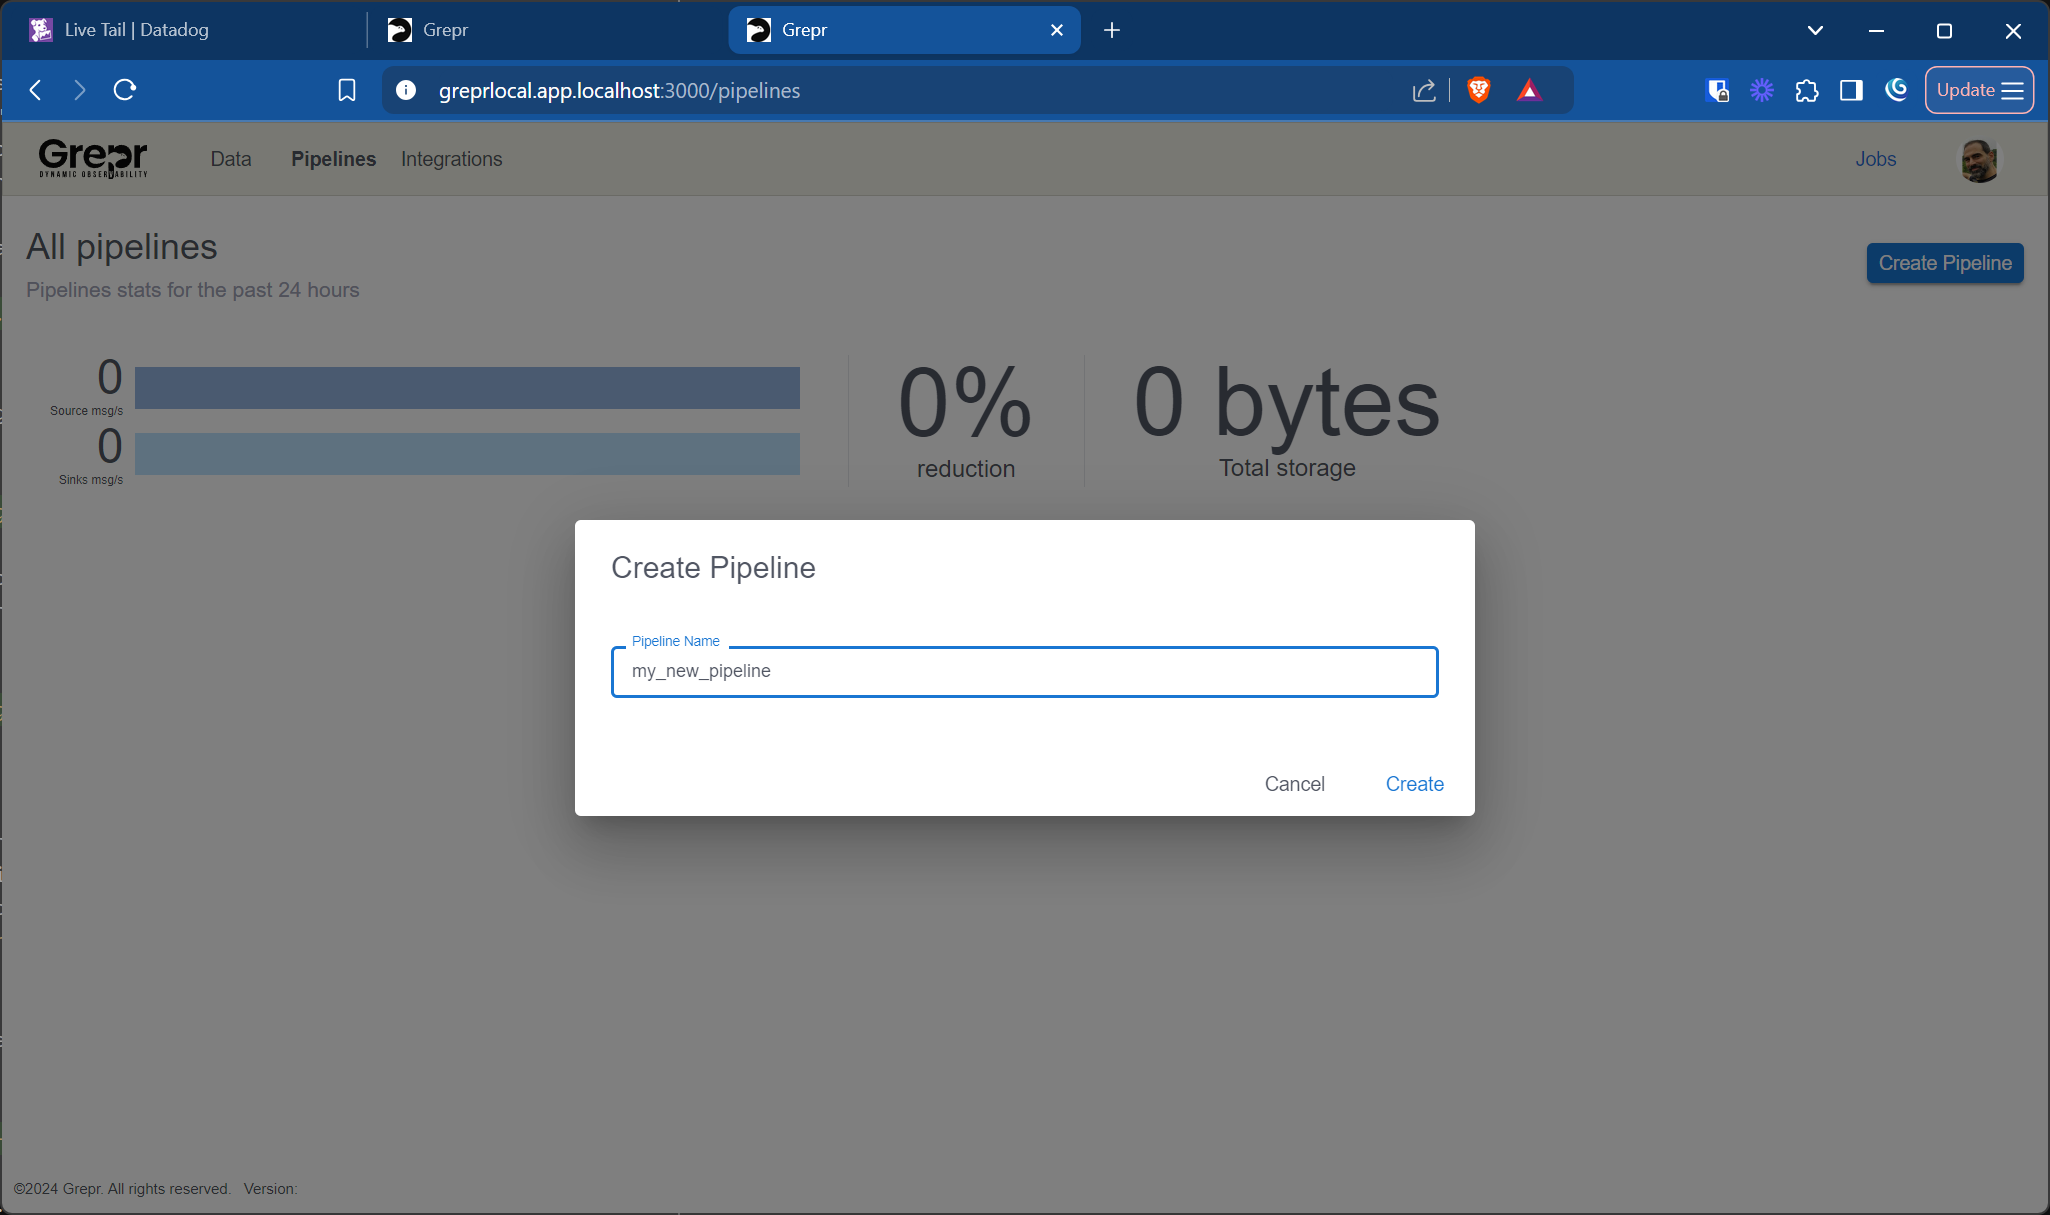Open the Bitwarden shield extension icon
Viewport: 2050px width, 1215px height.
tap(1718, 90)
